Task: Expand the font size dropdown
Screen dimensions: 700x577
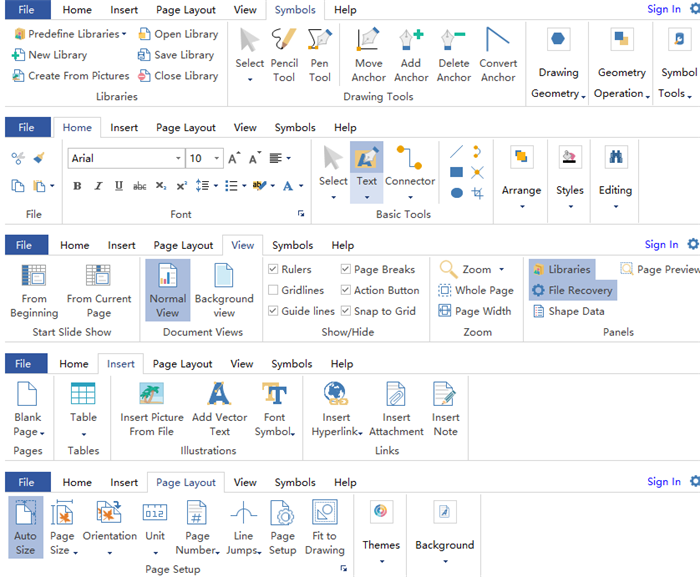Action: [217, 159]
